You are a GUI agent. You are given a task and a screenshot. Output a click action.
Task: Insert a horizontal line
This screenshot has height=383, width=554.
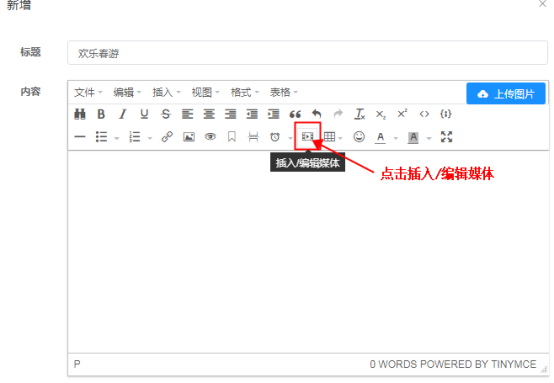(x=80, y=137)
